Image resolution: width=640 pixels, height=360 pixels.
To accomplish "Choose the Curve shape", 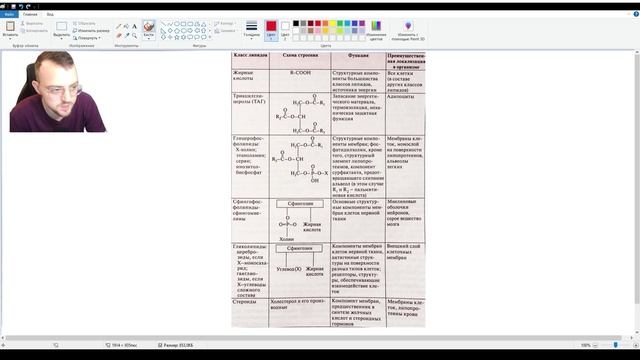I will pos(170,24).
